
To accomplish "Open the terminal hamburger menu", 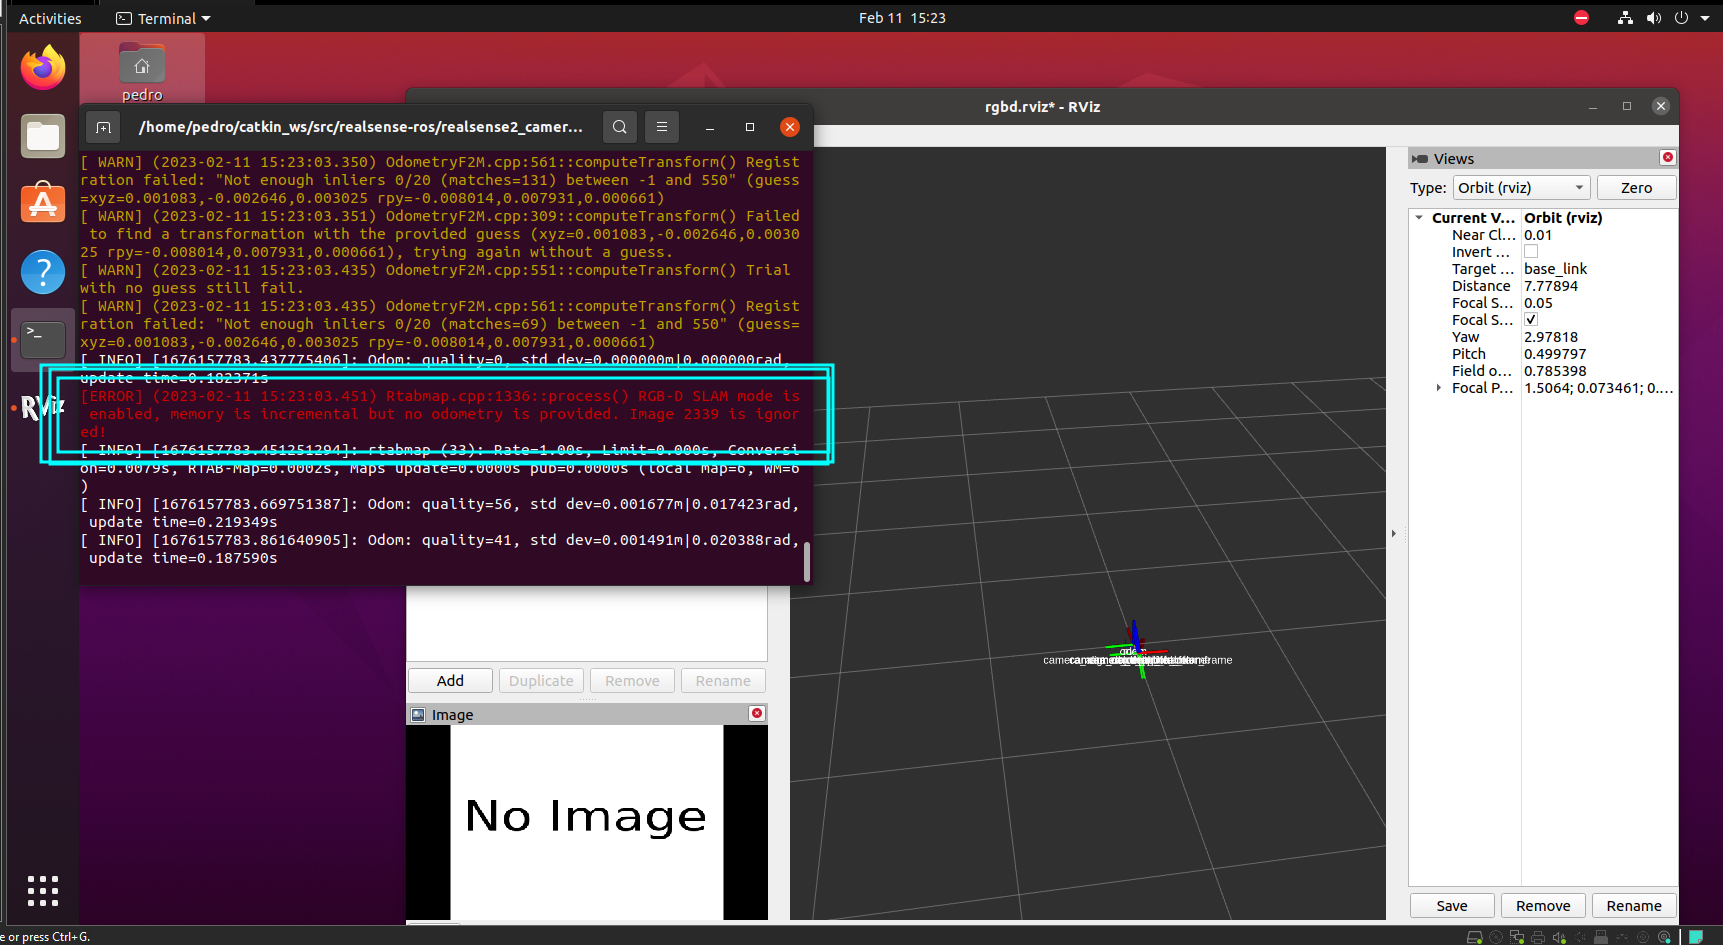I will click(x=662, y=127).
